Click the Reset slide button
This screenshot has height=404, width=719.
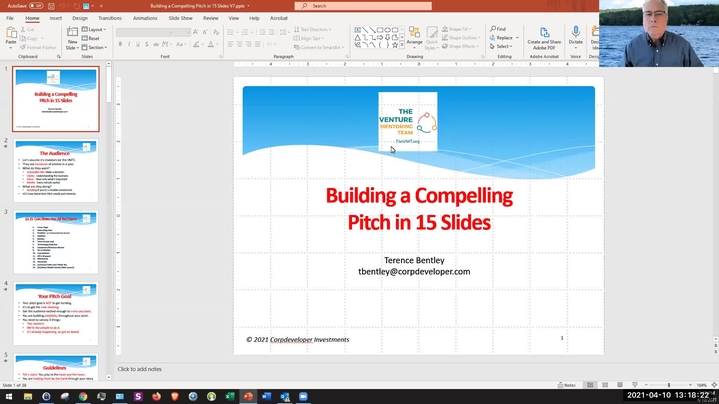click(91, 39)
